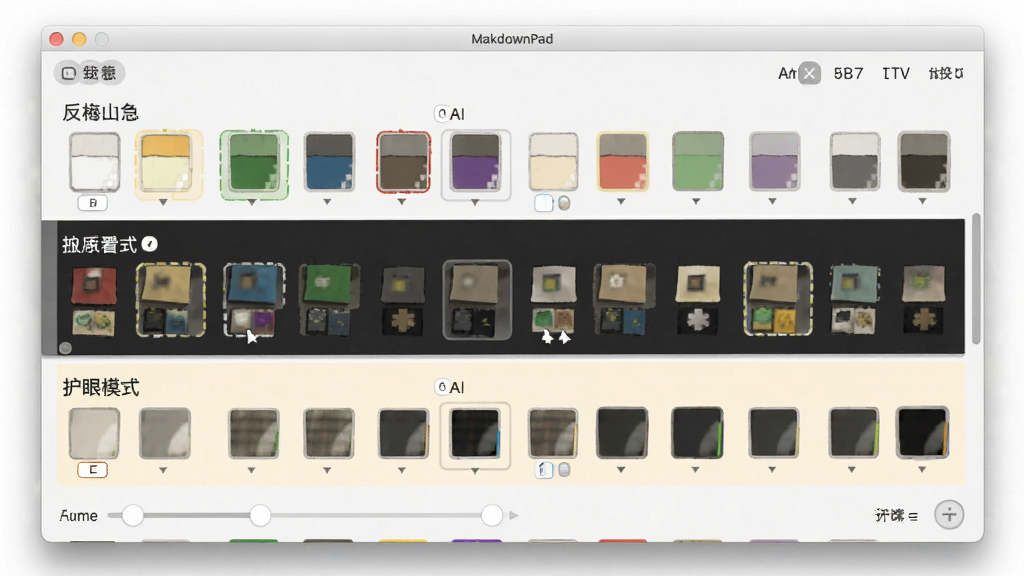
Task: Click the play arrow after the Aume slider
Action: click(x=514, y=515)
